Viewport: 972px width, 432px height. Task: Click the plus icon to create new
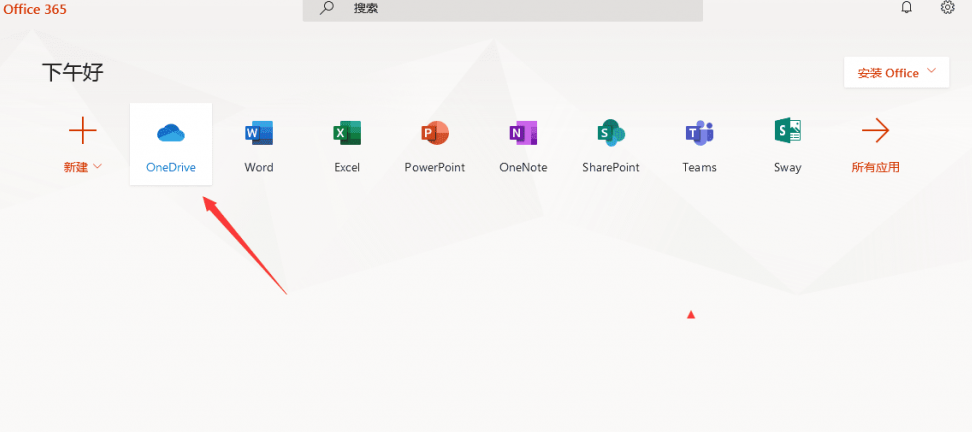[82, 131]
